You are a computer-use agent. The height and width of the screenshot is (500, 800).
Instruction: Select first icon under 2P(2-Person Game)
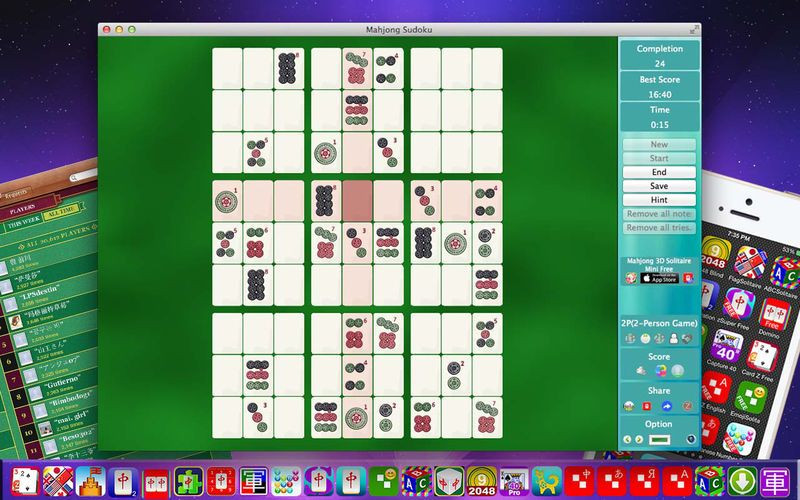[631, 338]
